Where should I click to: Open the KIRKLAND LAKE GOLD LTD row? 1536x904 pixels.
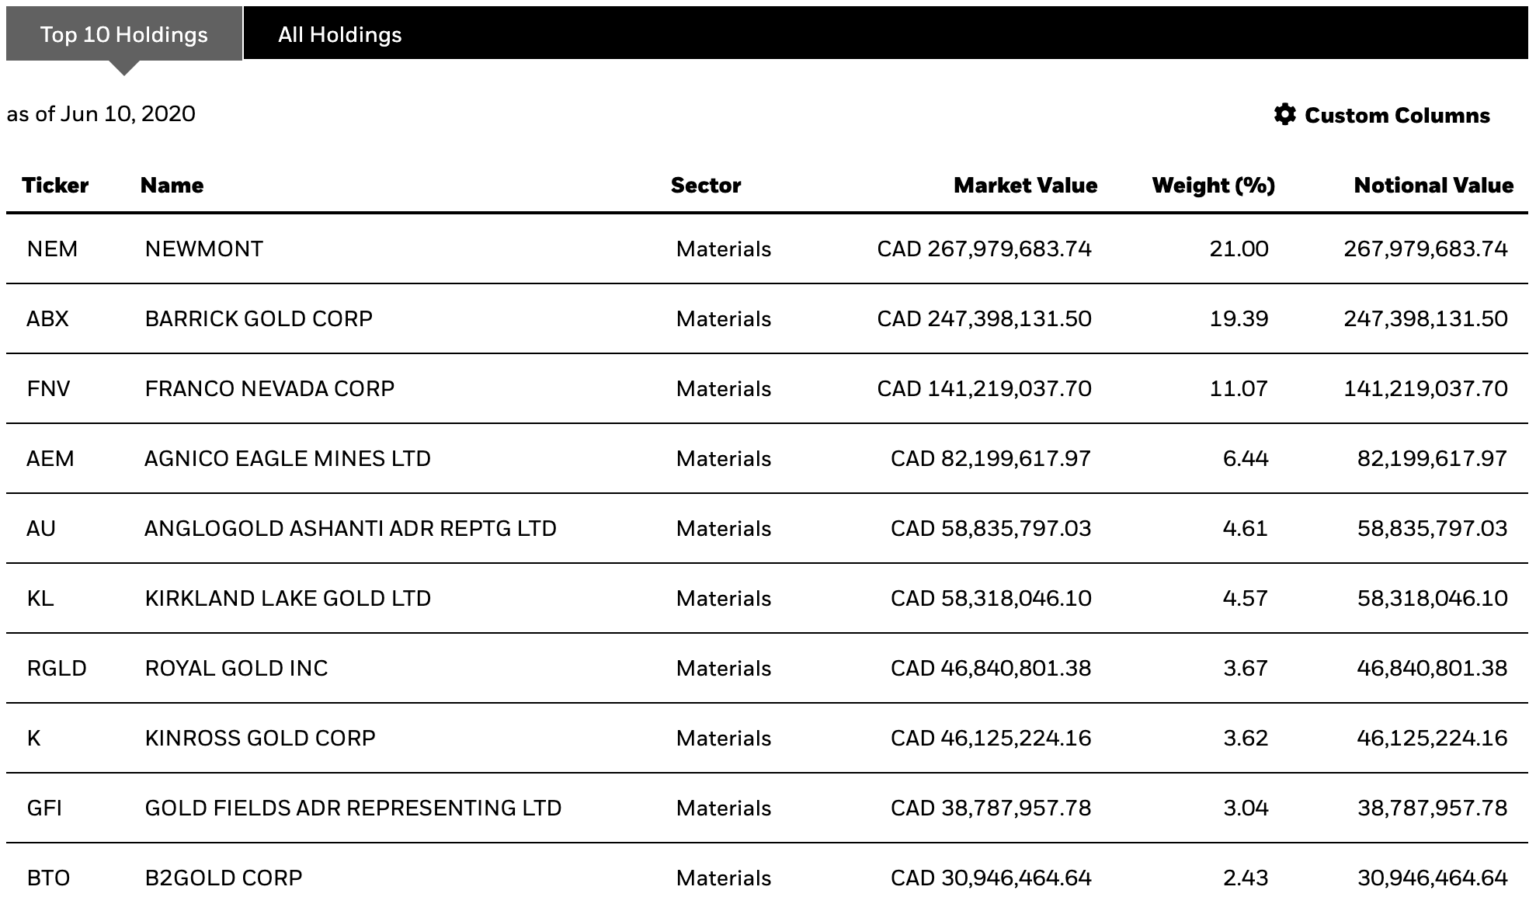(x=287, y=598)
